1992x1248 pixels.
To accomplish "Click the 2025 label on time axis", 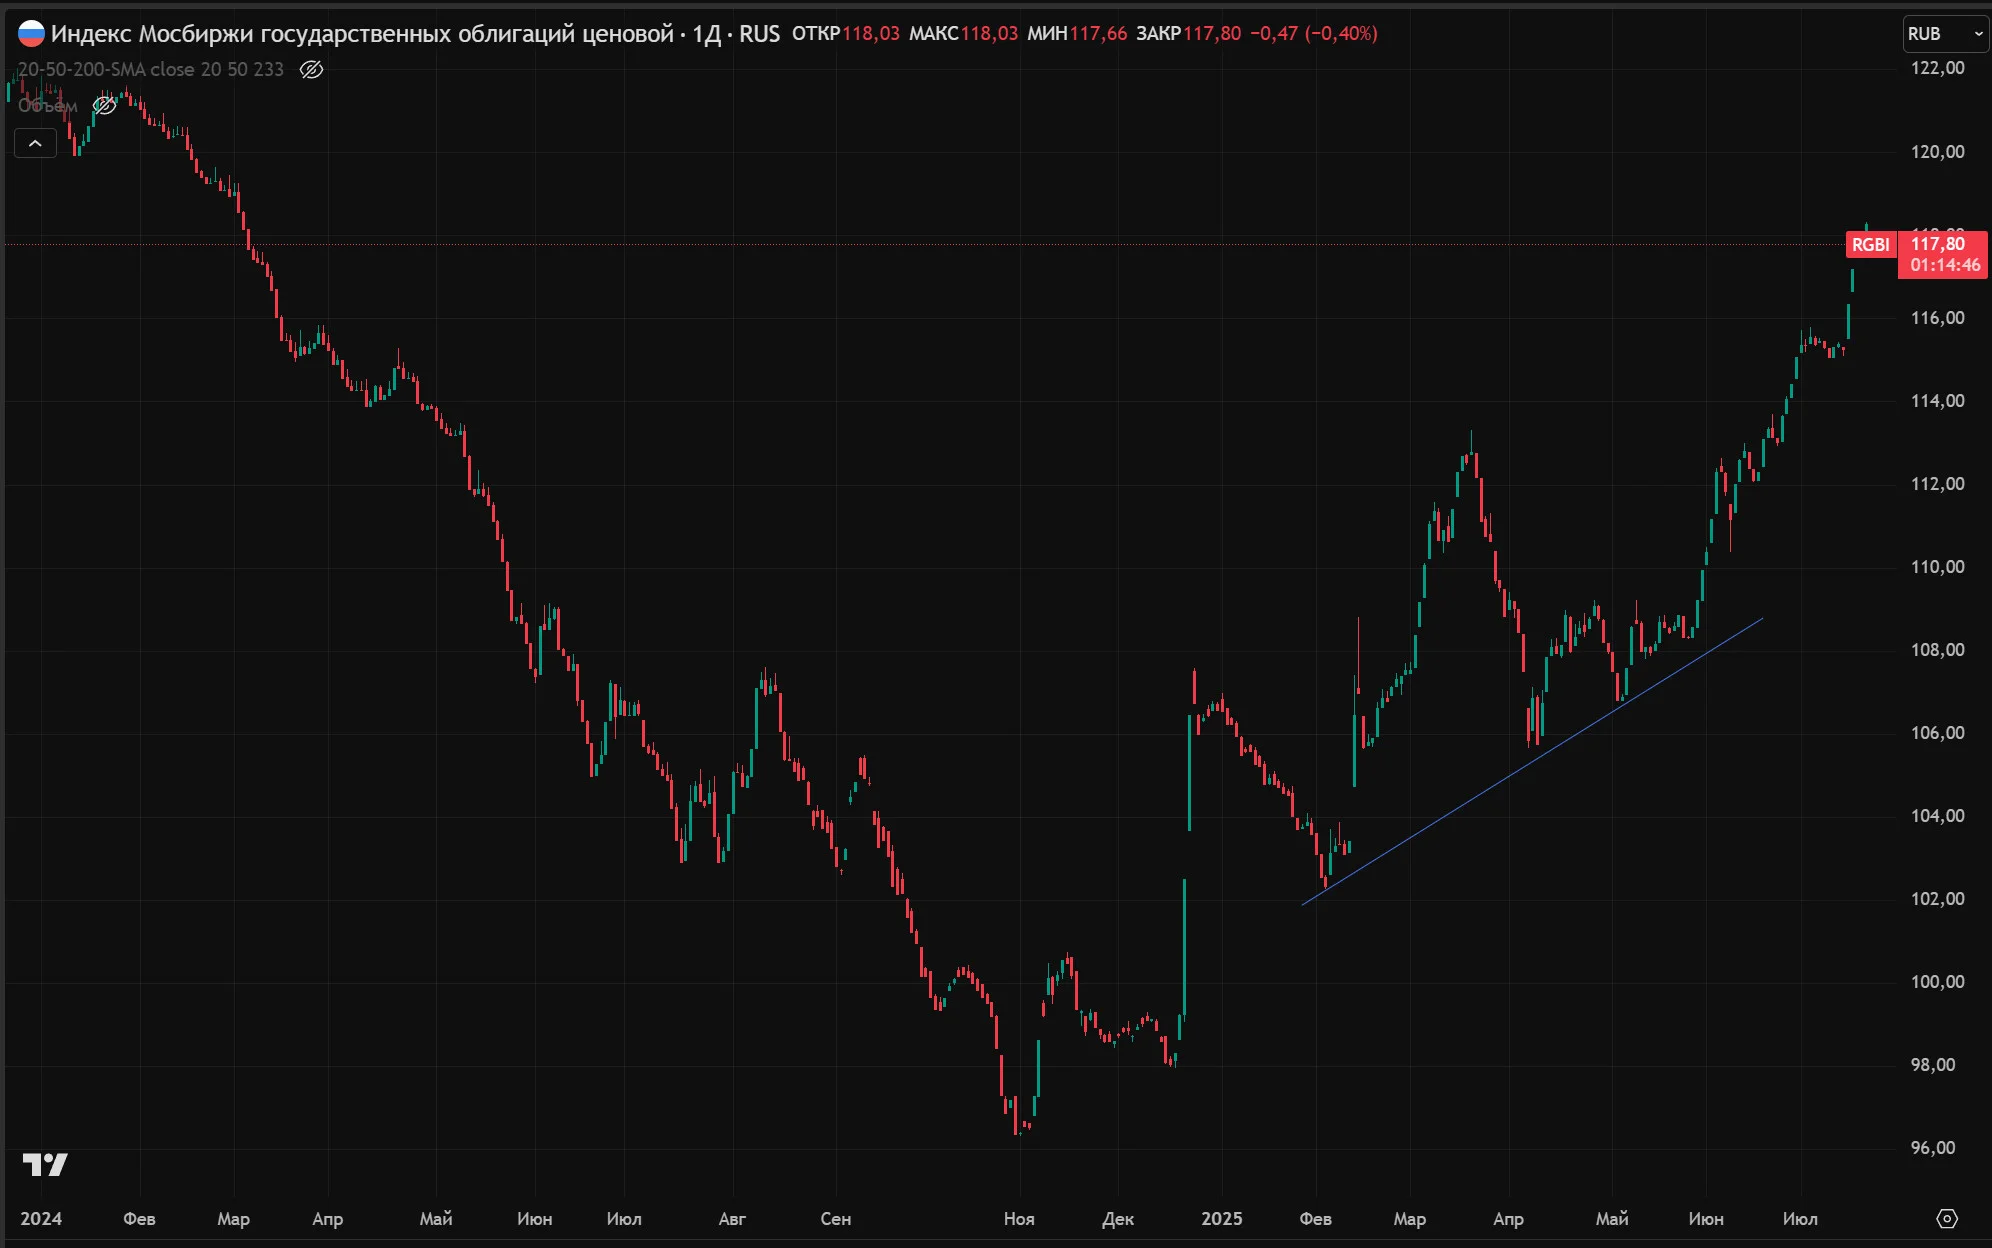I will (x=1221, y=1218).
